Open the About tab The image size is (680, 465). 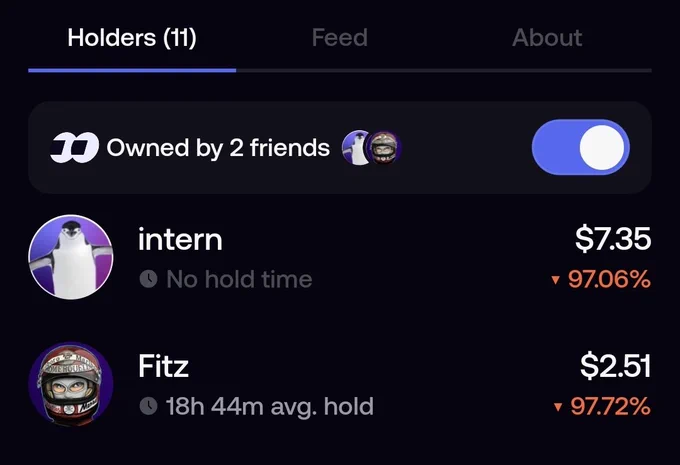pyautogui.click(x=547, y=38)
